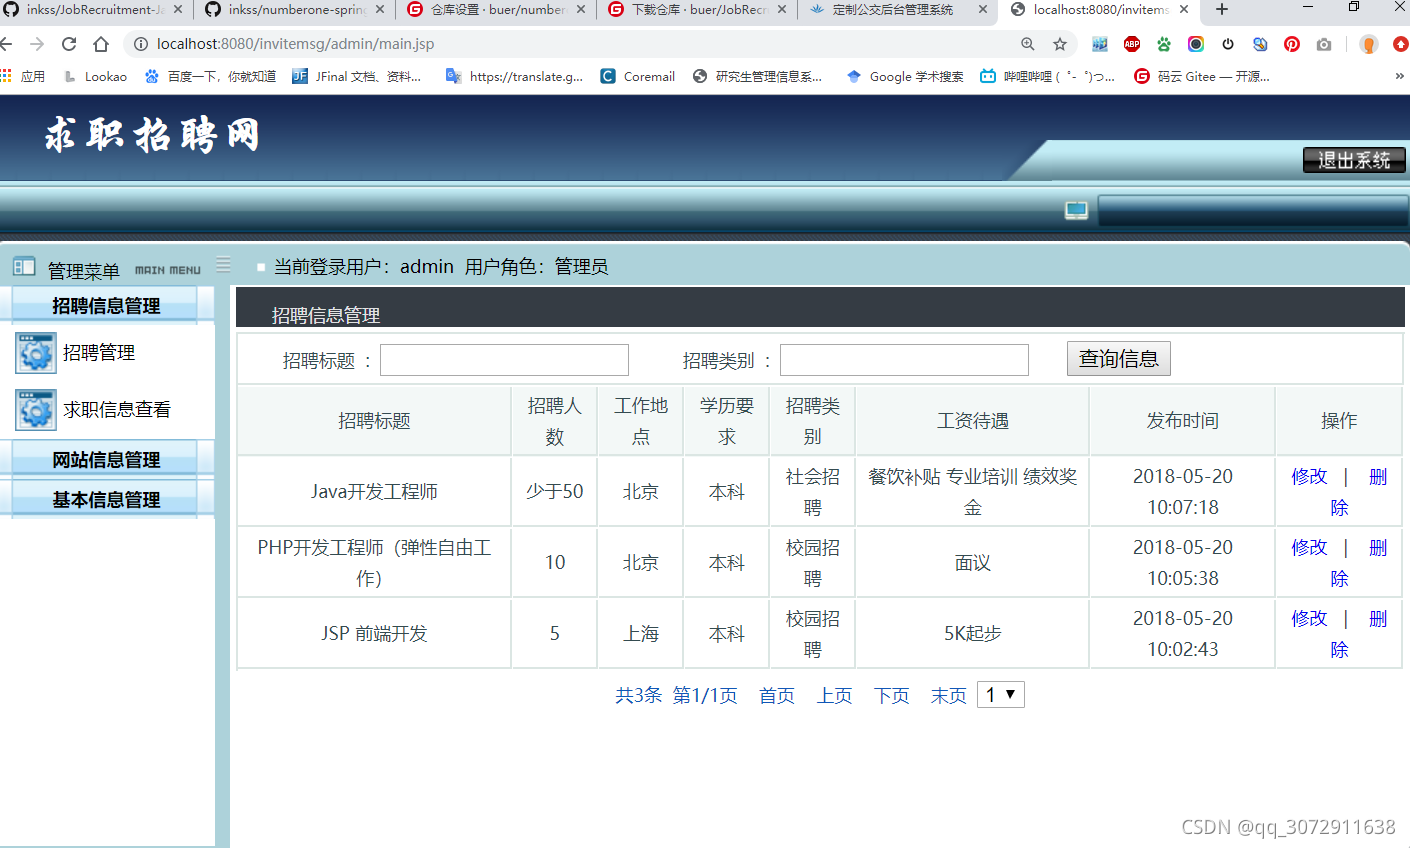Open 招聘管理 in the sidebar
1410x848 pixels.
pyautogui.click(x=99, y=353)
